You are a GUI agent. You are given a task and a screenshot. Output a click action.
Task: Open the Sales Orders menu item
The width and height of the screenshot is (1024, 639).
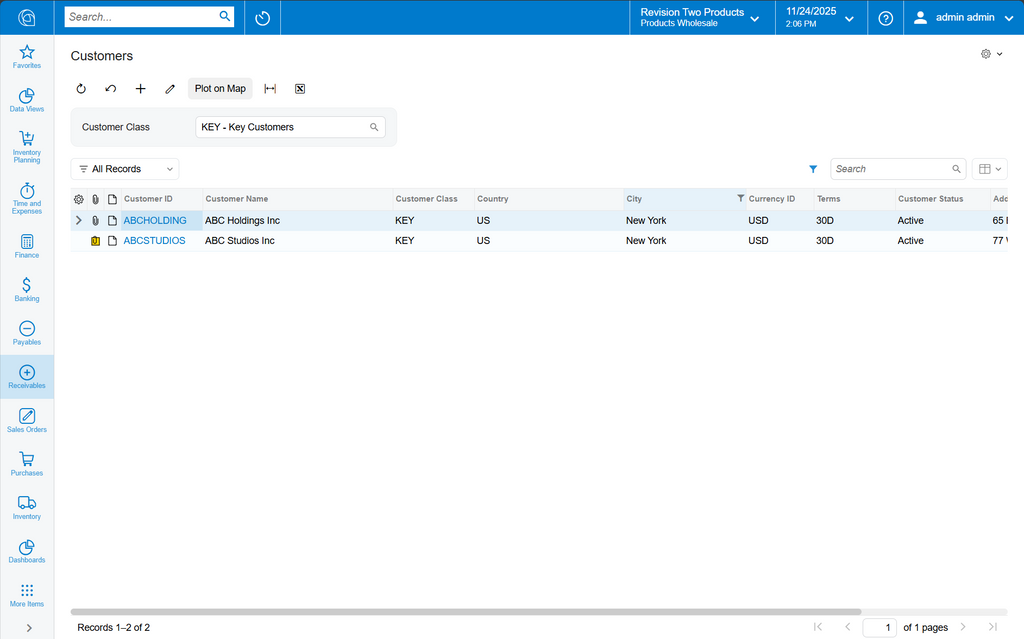pos(27,420)
